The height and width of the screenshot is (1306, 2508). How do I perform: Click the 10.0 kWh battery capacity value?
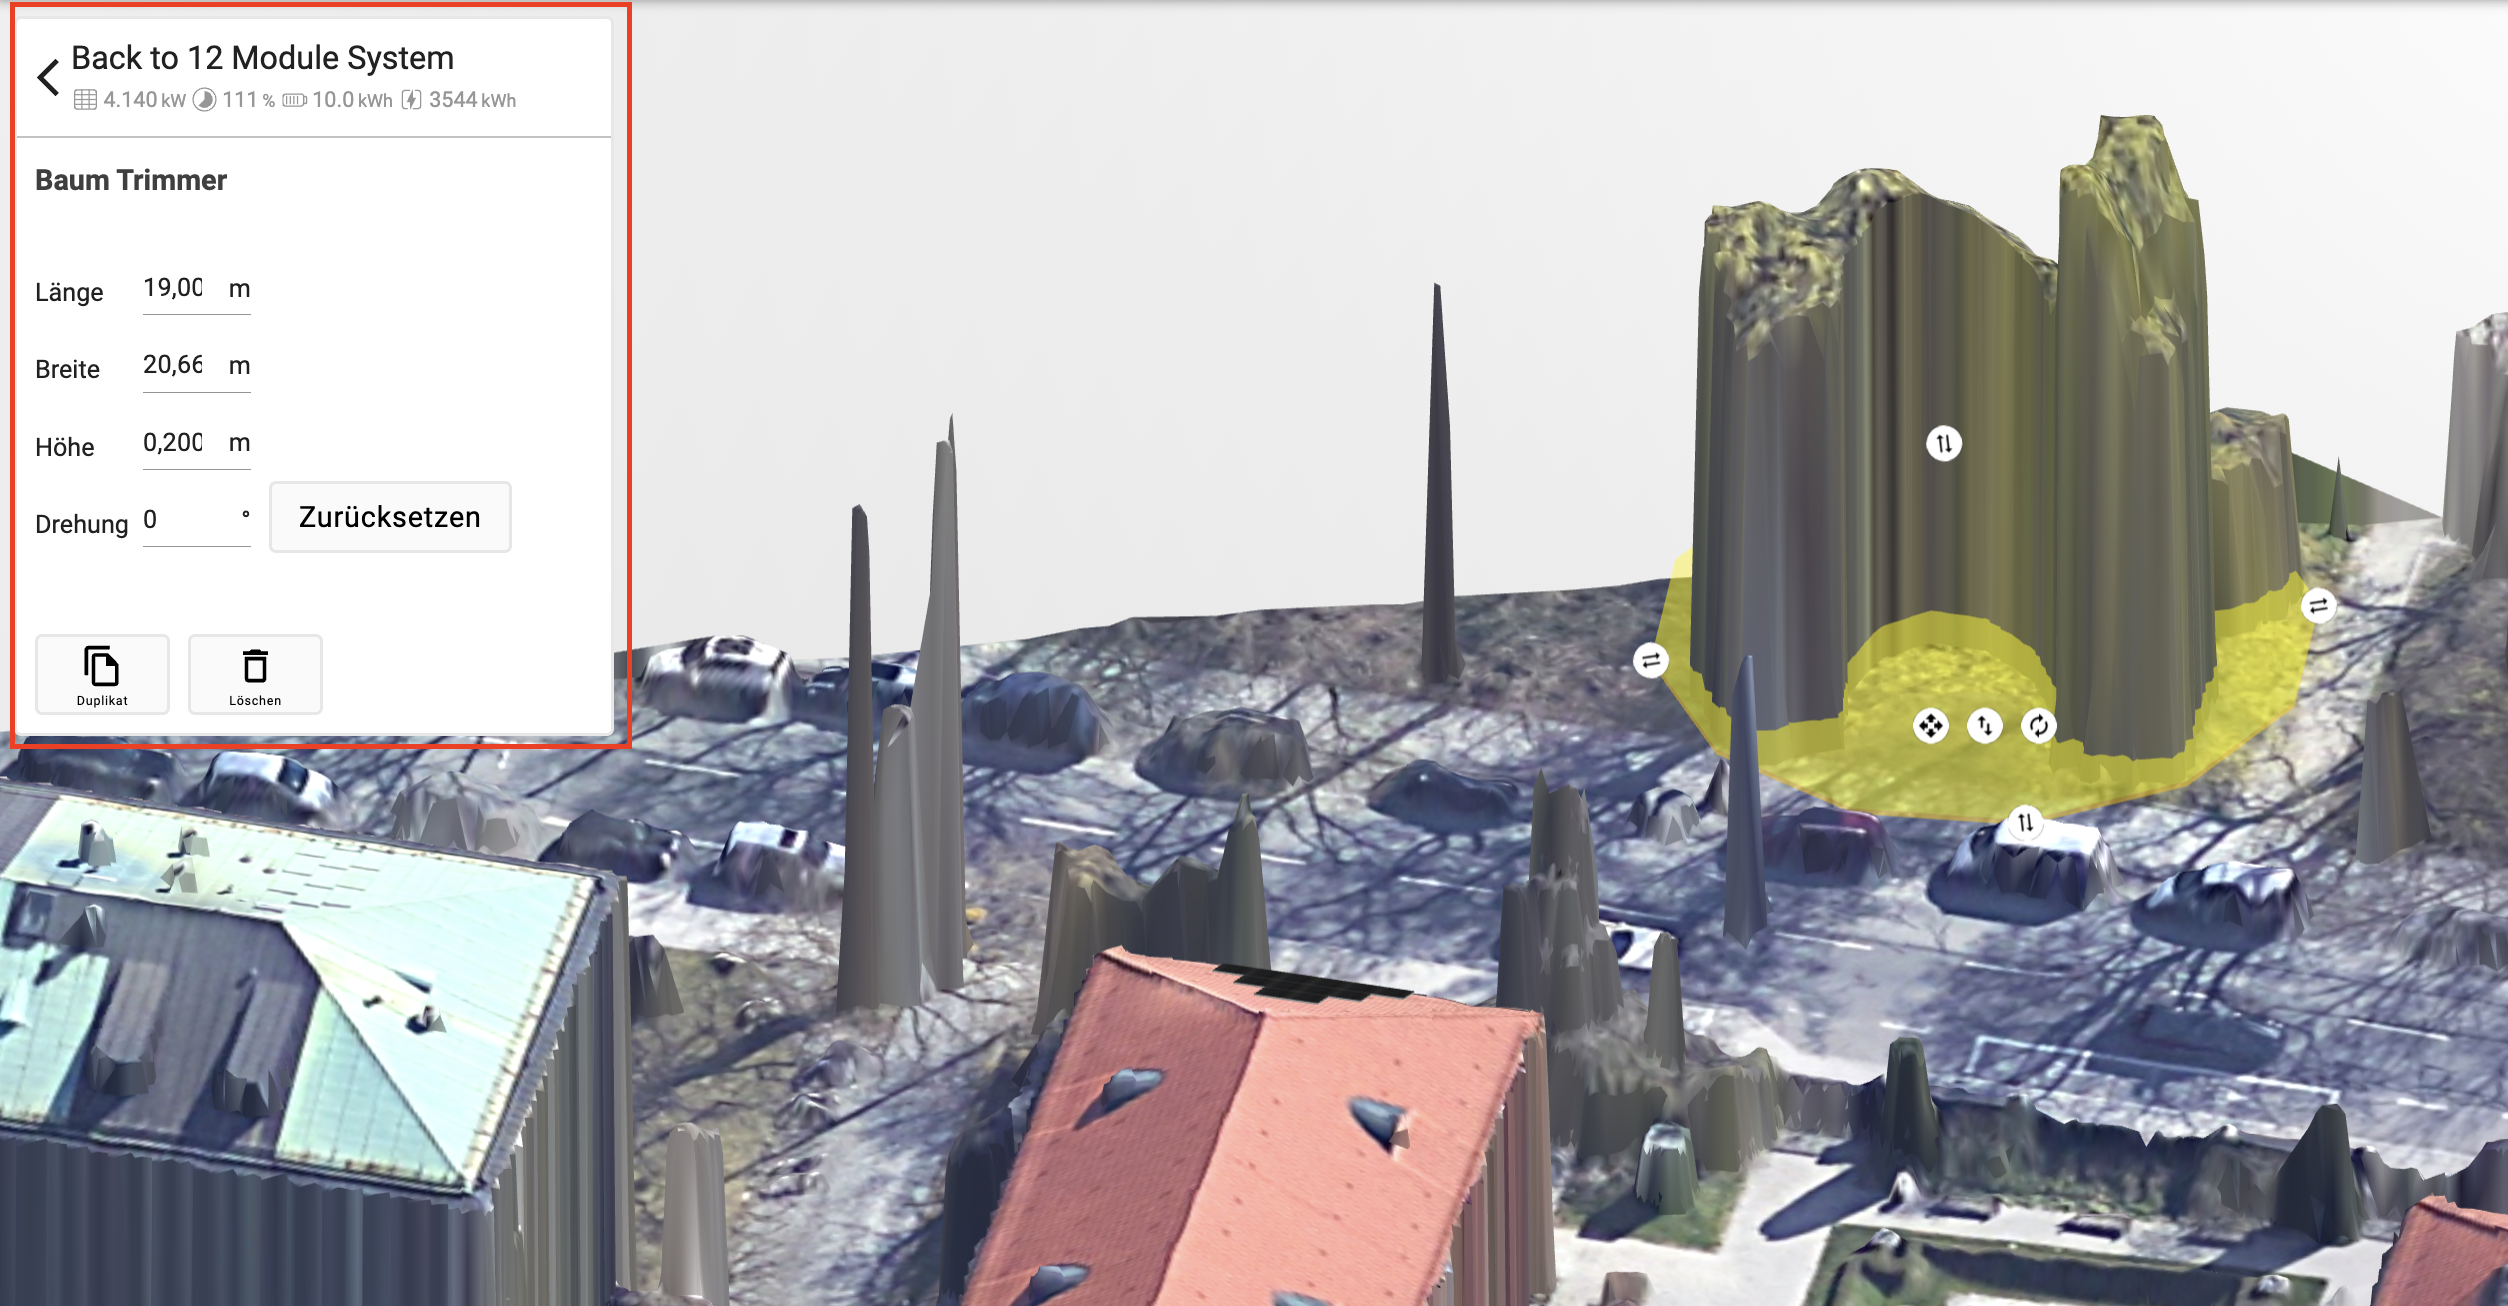pyautogui.click(x=352, y=100)
